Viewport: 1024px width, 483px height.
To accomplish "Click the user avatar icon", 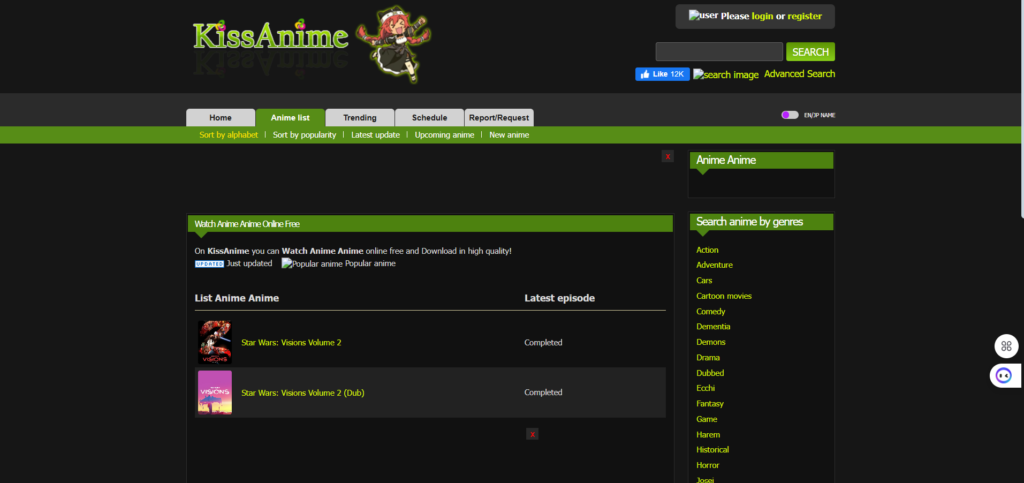I will coord(703,16).
